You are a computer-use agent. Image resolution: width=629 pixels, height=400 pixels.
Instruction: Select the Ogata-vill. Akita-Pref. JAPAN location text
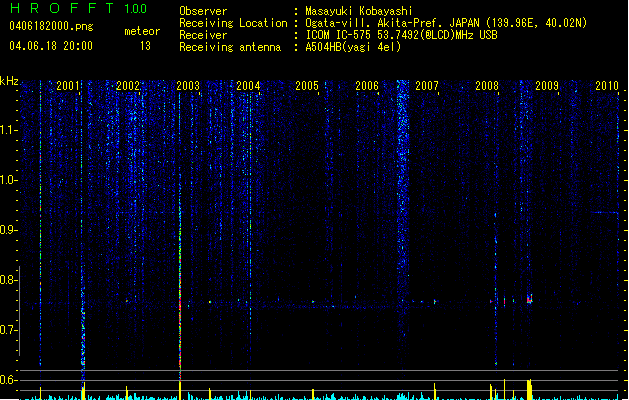pos(446,23)
